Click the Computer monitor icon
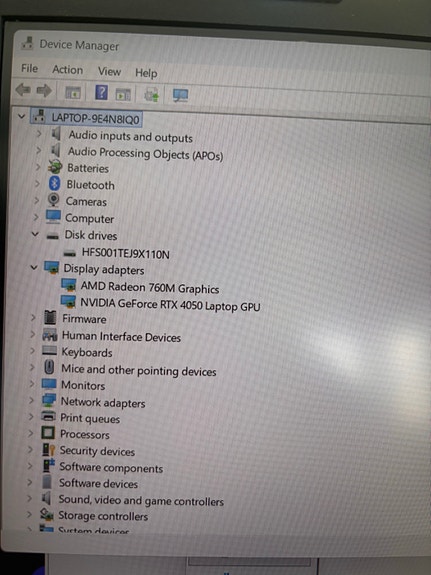 pyautogui.click(x=53, y=217)
